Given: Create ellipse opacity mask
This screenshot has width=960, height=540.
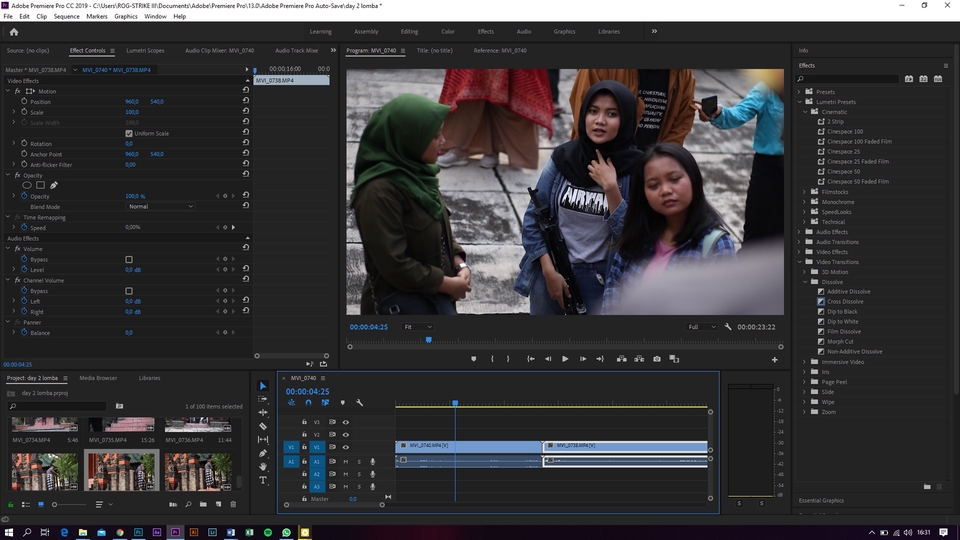Looking at the screenshot, I should click(x=27, y=185).
